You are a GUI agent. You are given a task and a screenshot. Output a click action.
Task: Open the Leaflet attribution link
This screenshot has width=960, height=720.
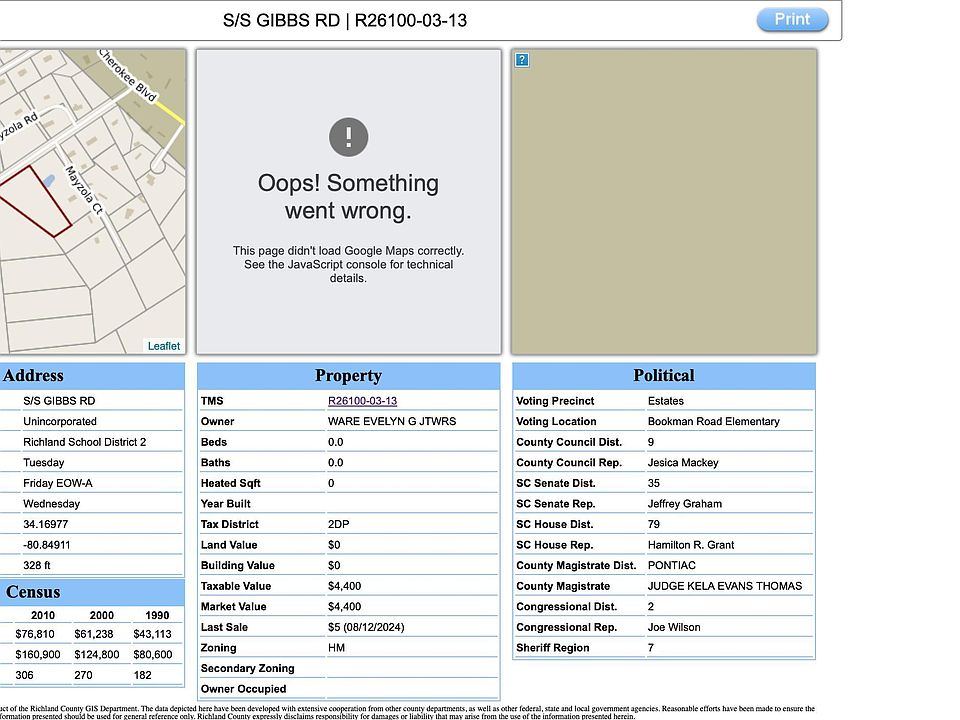click(163, 346)
